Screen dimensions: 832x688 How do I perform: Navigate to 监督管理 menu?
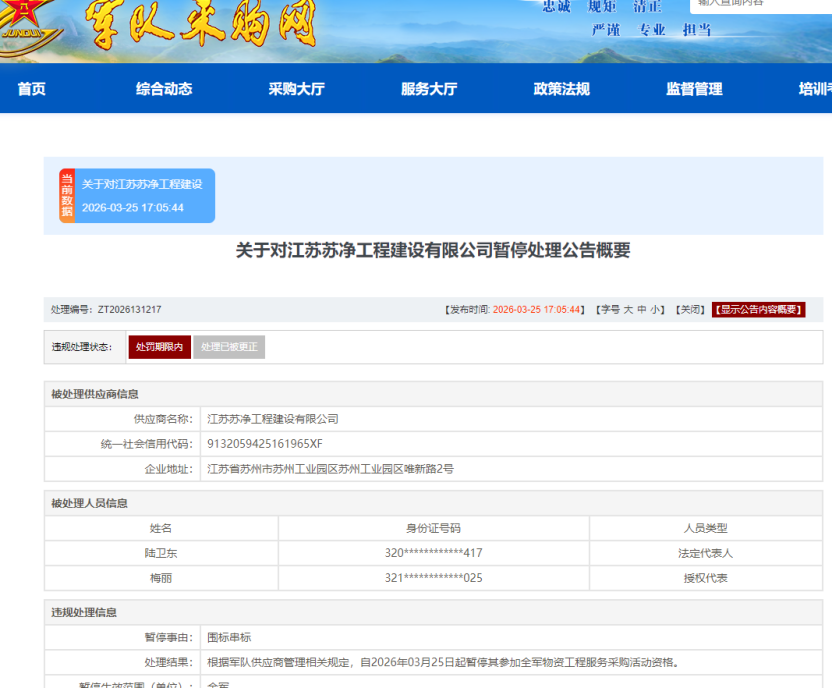[694, 89]
